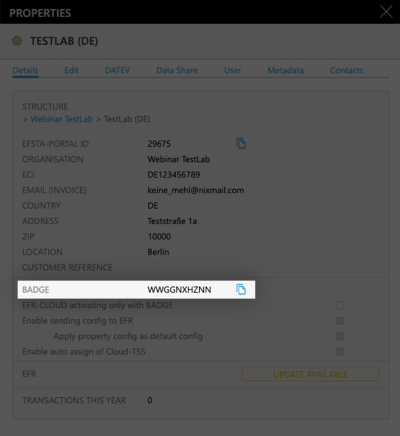Open the Webinar TestLab structure link
400x436 pixels.
(62, 119)
